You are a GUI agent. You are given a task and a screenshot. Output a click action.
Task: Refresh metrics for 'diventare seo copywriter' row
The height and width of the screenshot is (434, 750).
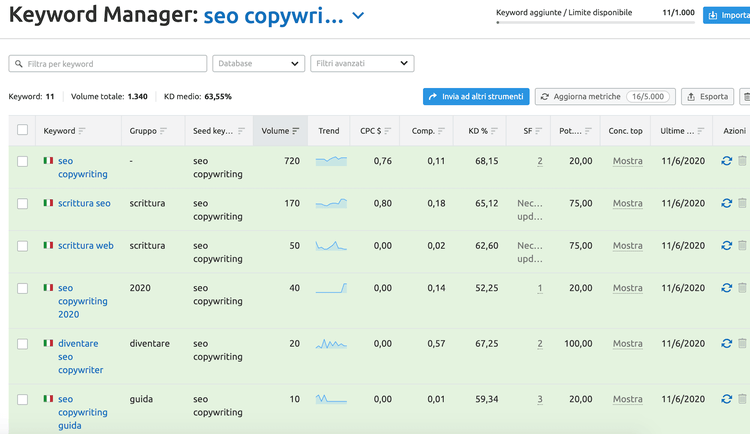coord(727,343)
